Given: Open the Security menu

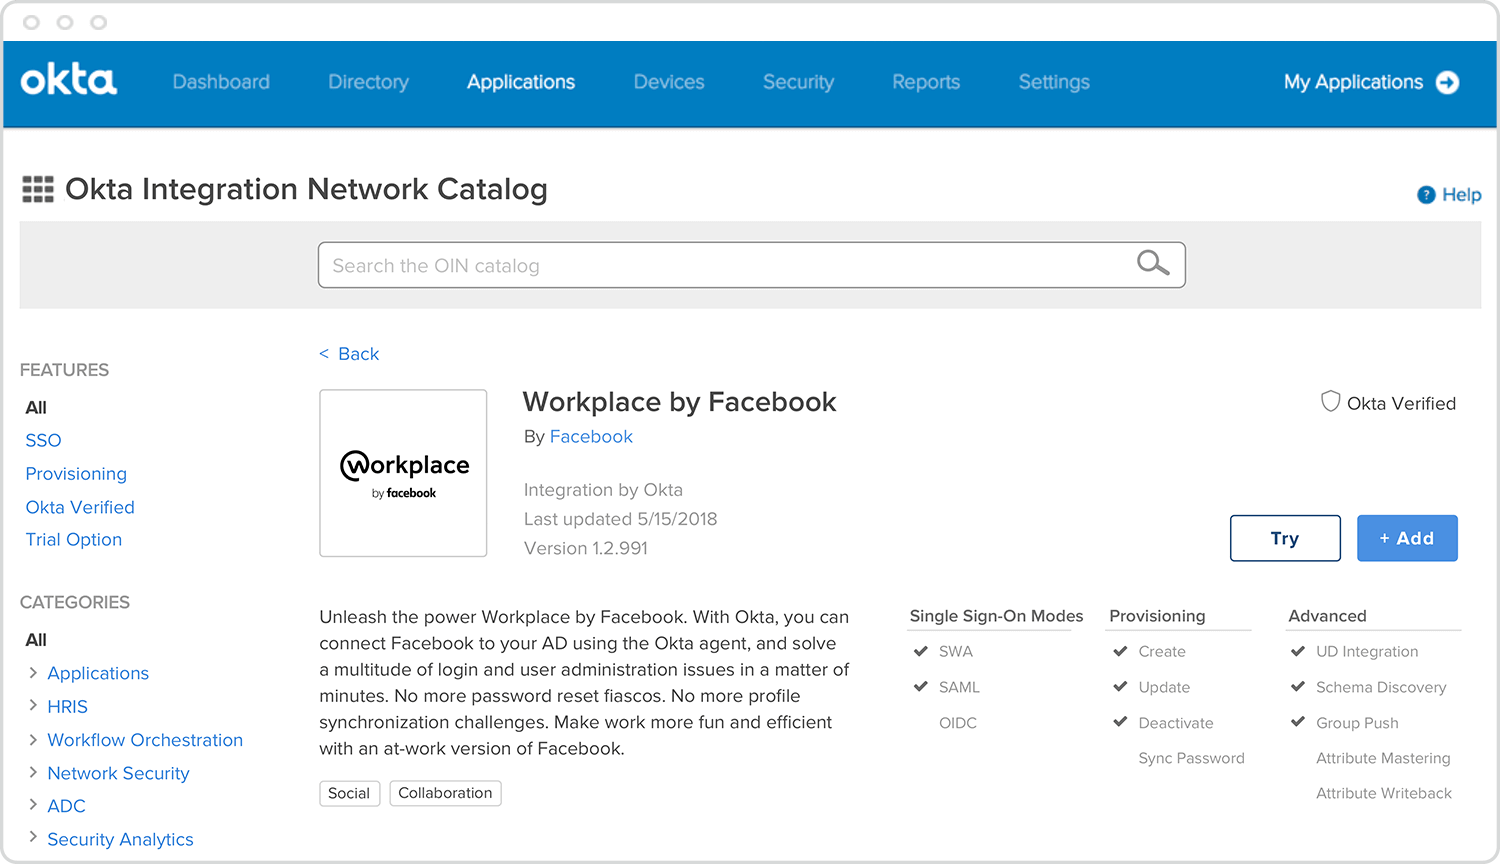Looking at the screenshot, I should [x=798, y=82].
